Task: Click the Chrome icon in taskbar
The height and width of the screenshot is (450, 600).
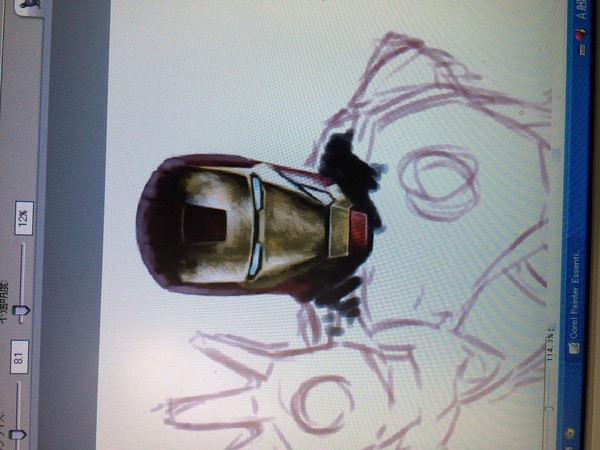Action: tap(570, 433)
